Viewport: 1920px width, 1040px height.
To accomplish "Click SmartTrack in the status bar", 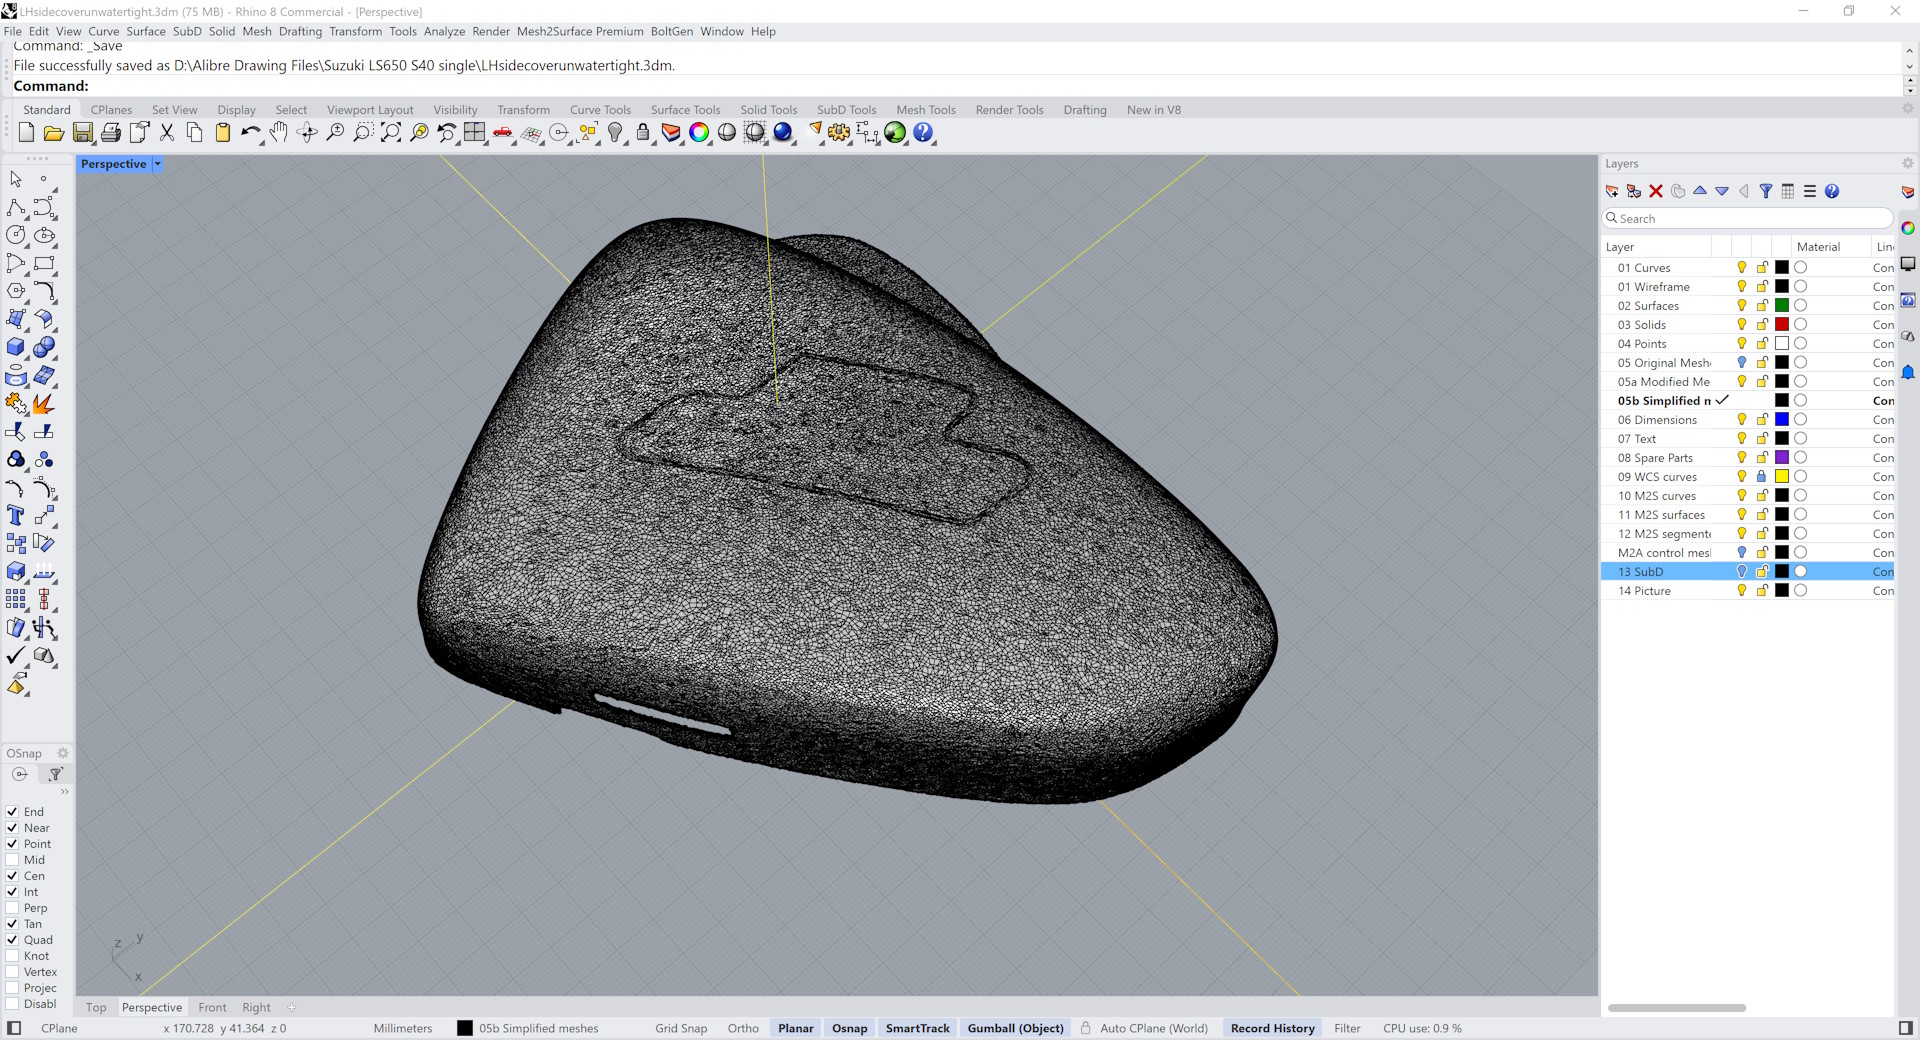I will pyautogui.click(x=918, y=1028).
